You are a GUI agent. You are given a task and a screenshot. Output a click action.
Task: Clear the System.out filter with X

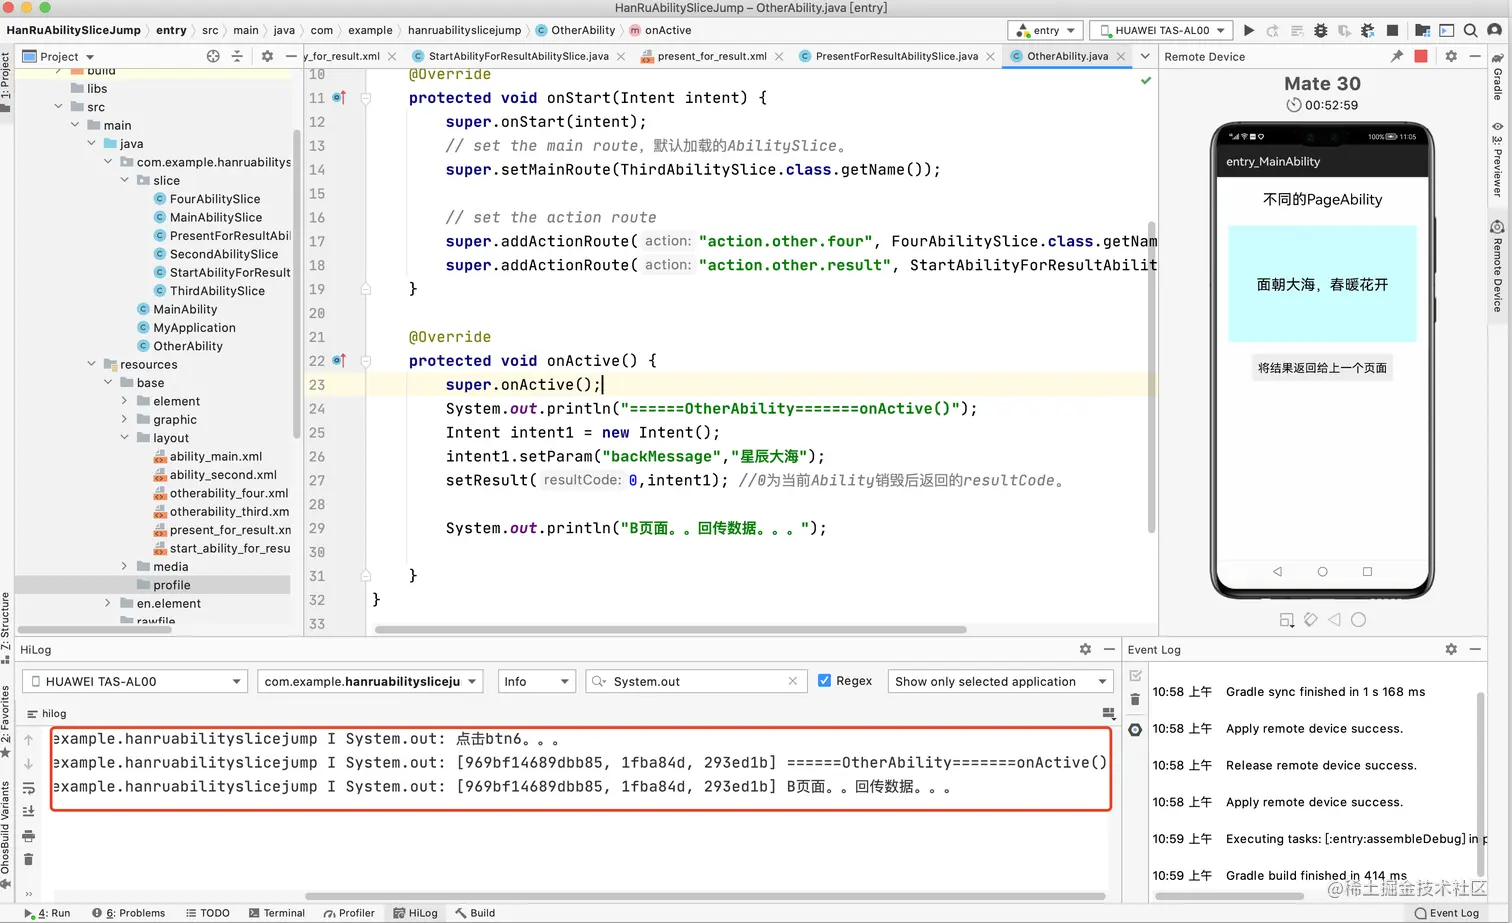(793, 681)
